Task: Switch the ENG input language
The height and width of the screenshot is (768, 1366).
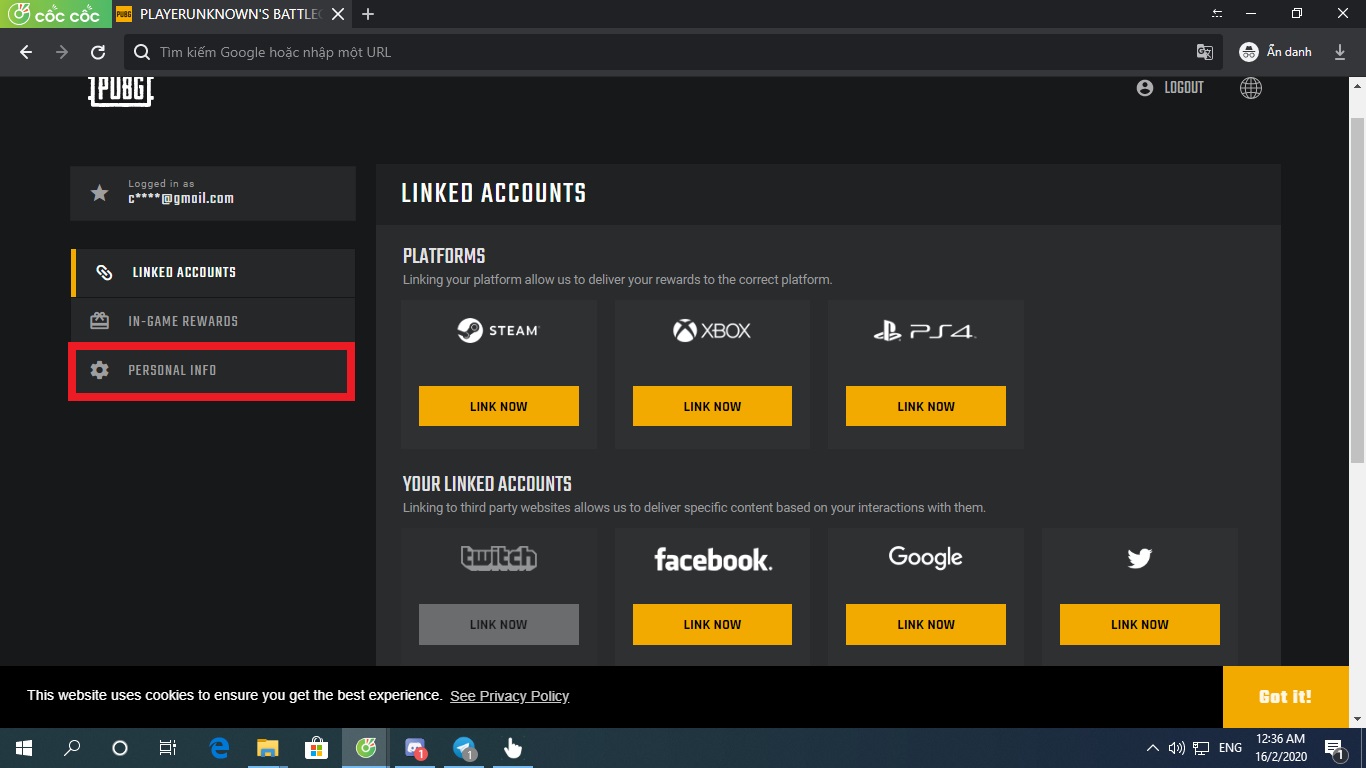Action: click(1231, 748)
